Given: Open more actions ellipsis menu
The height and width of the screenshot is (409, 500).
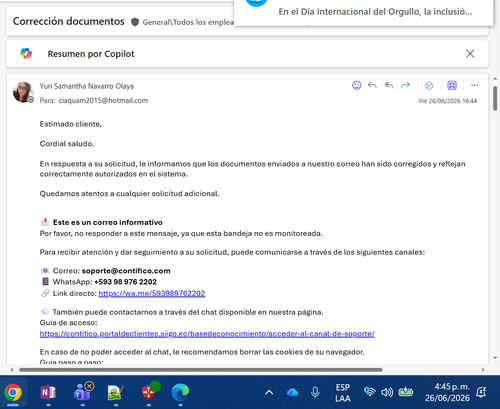Looking at the screenshot, I should tap(475, 86).
